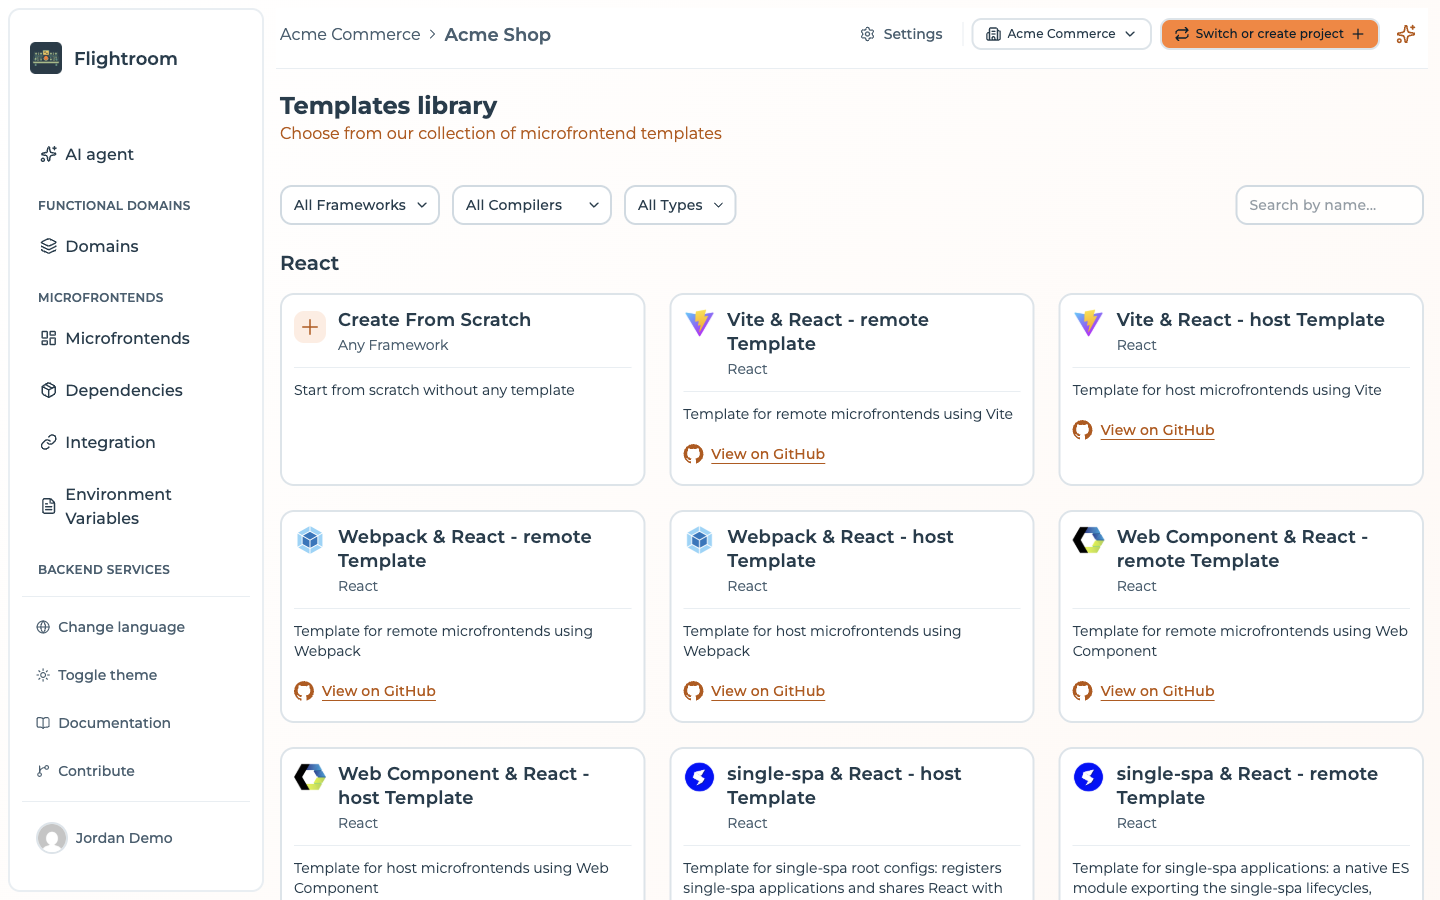The image size is (1440, 900).
Task: Click the Microfrontends grid icon in sidebar
Action: (48, 338)
